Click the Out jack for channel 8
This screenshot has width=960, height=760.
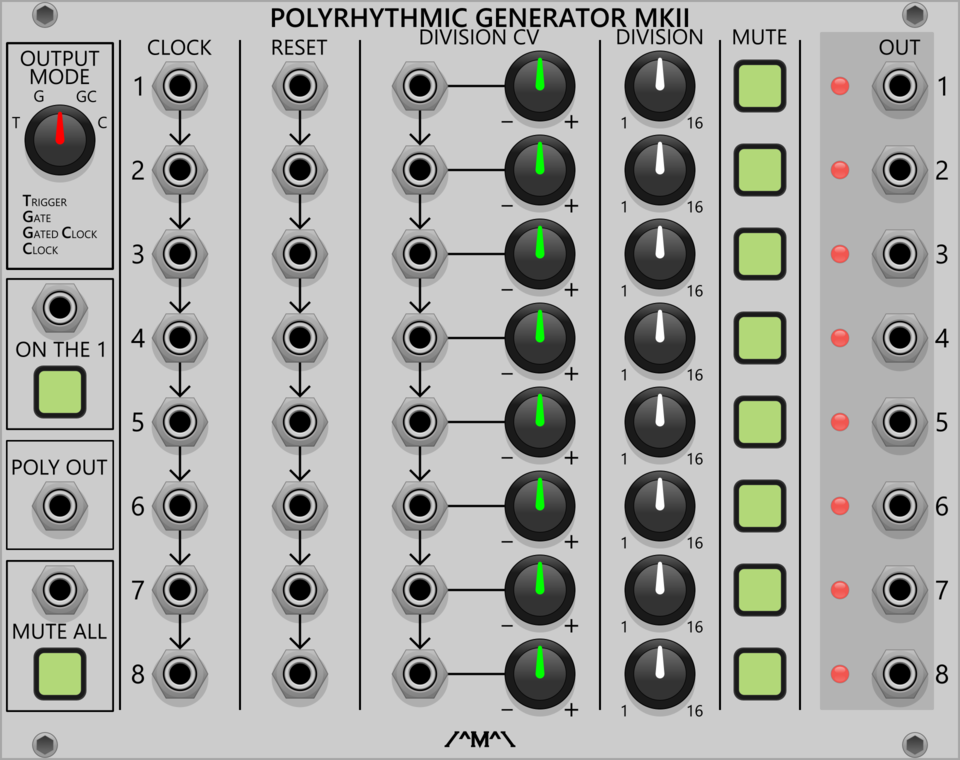900,674
